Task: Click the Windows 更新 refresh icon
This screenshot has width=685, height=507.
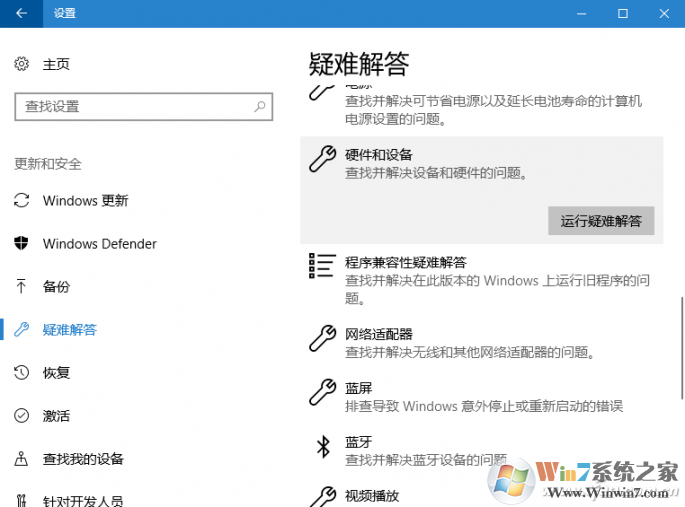Action: (x=22, y=200)
